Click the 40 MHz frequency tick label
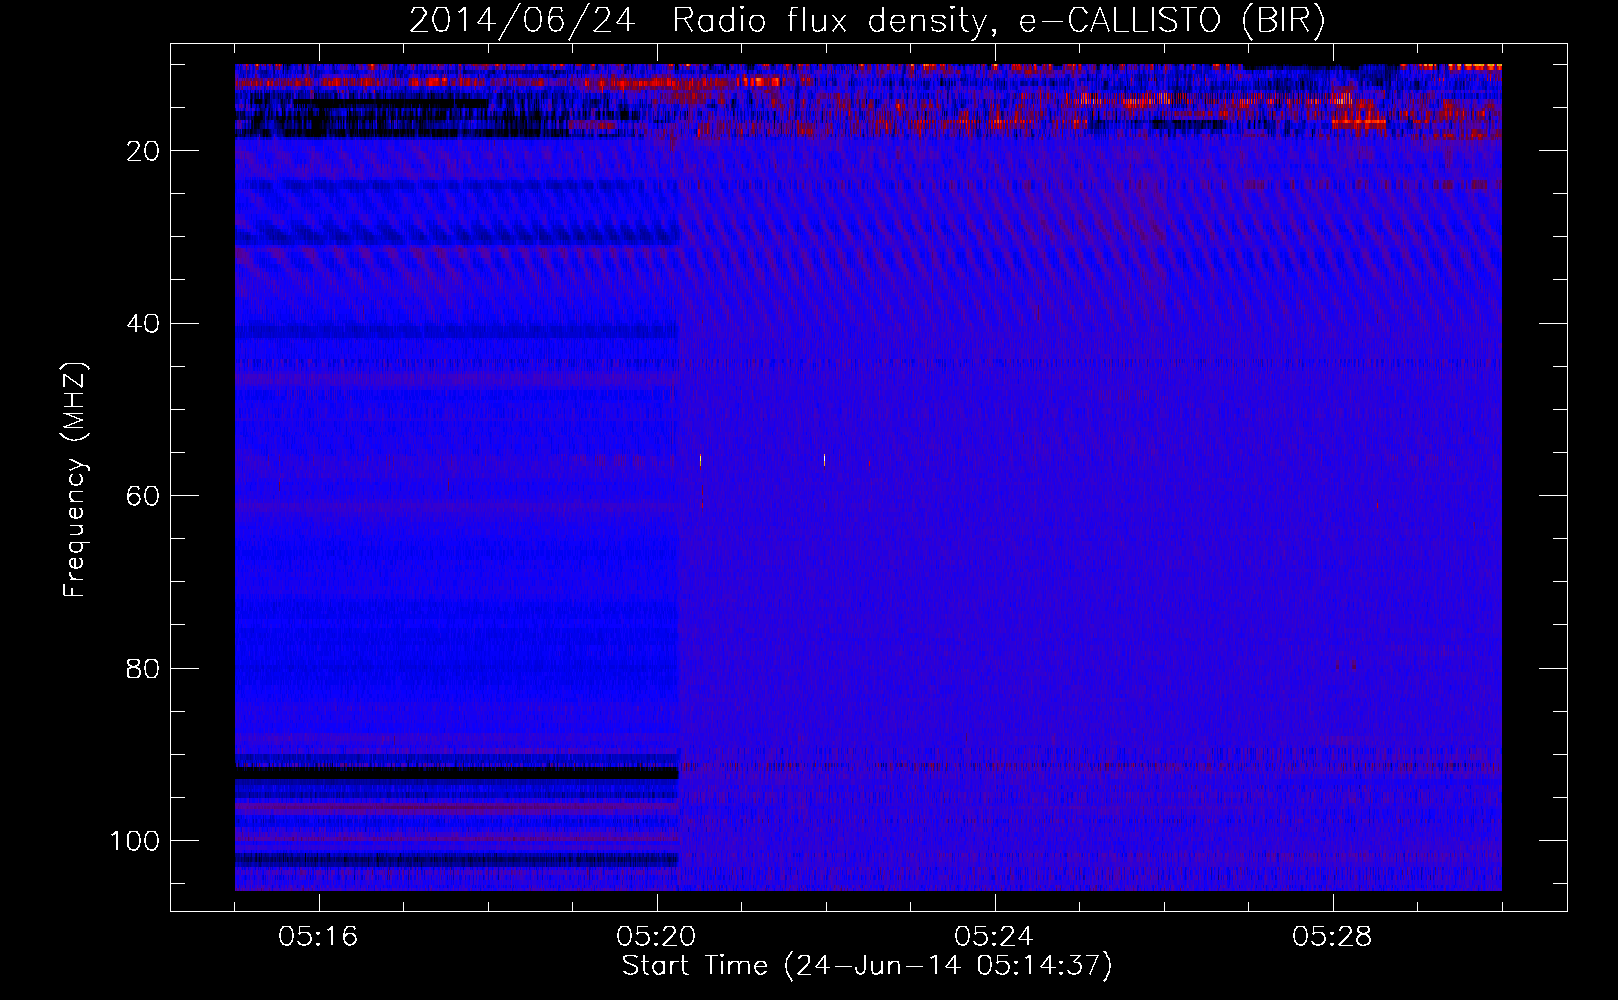This screenshot has width=1618, height=1000. pyautogui.click(x=144, y=324)
